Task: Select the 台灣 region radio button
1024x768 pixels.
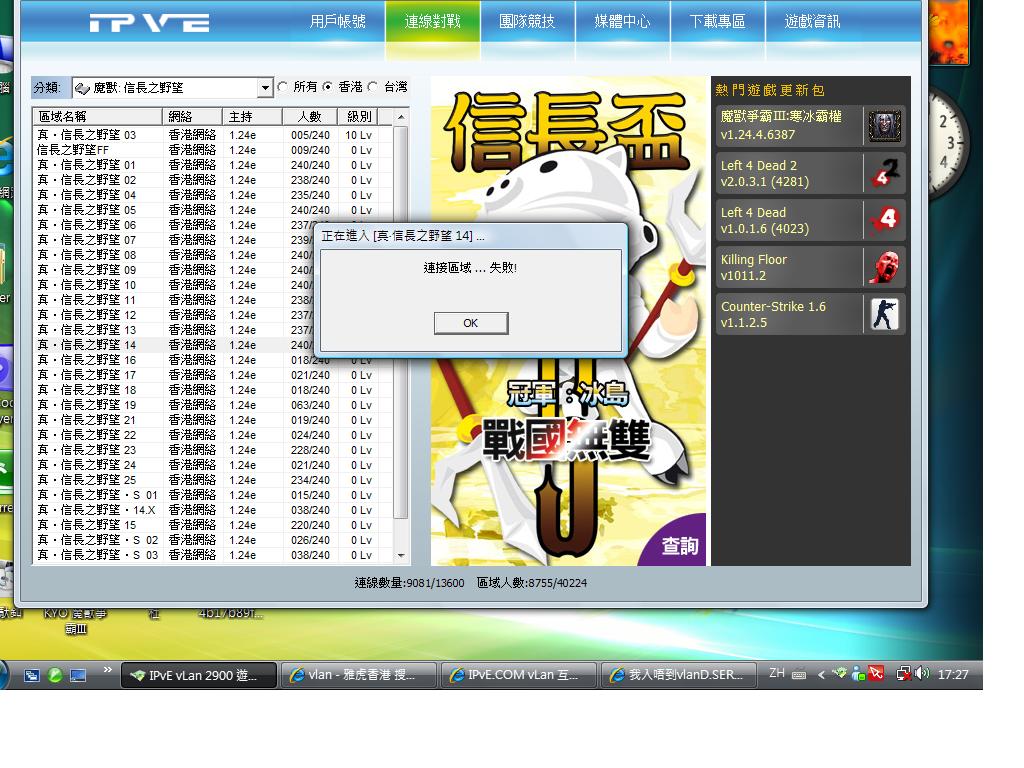Action: [373, 88]
